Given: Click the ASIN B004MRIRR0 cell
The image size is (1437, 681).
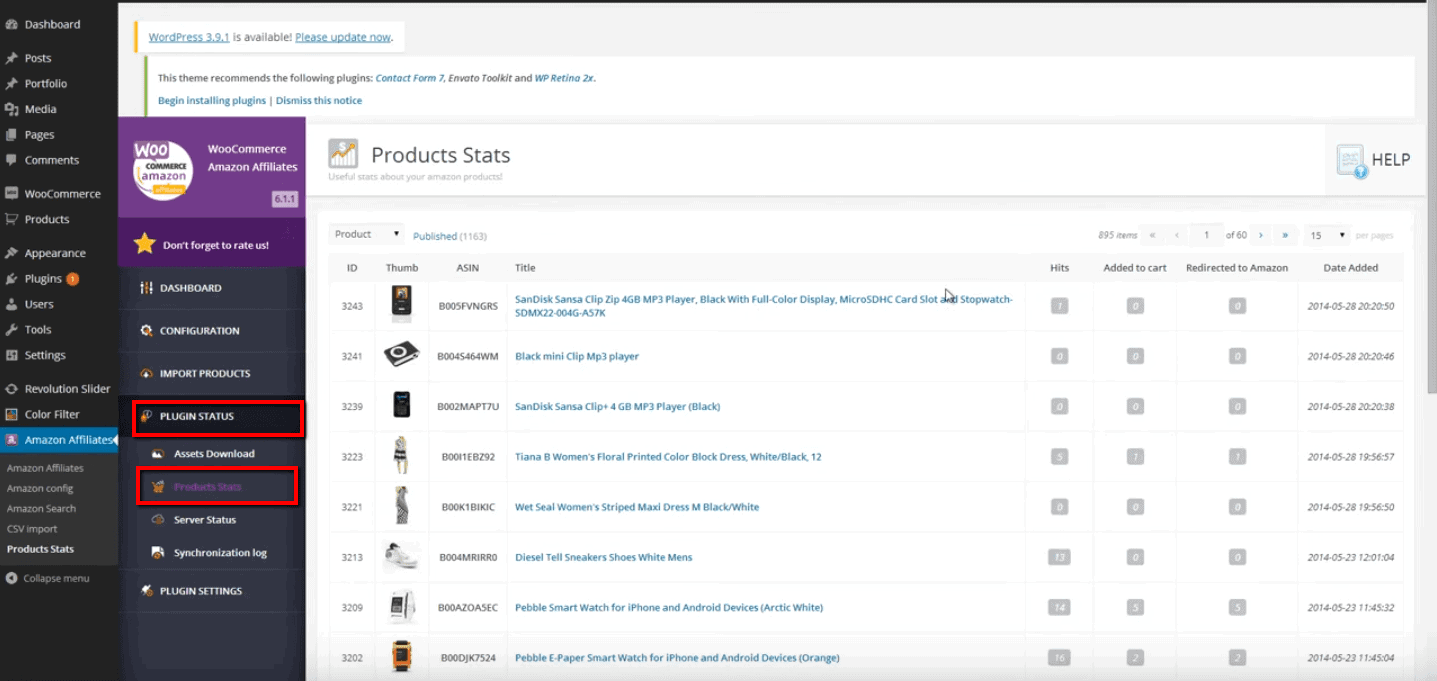Looking at the screenshot, I should tap(468, 557).
